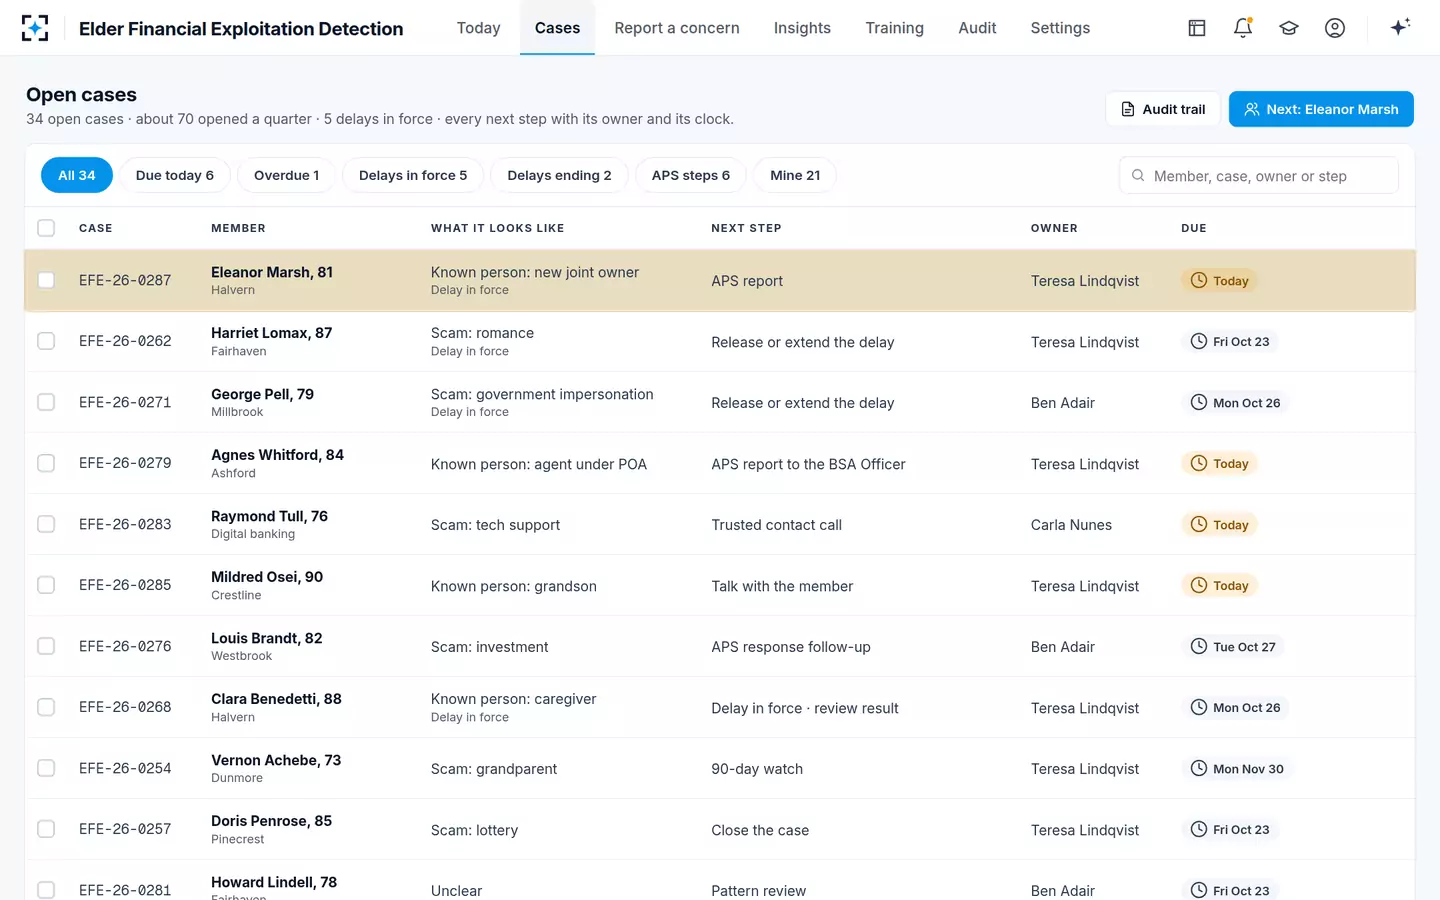Click the Mon Nov 30 due date
The image size is (1440, 900).
pyautogui.click(x=1237, y=768)
